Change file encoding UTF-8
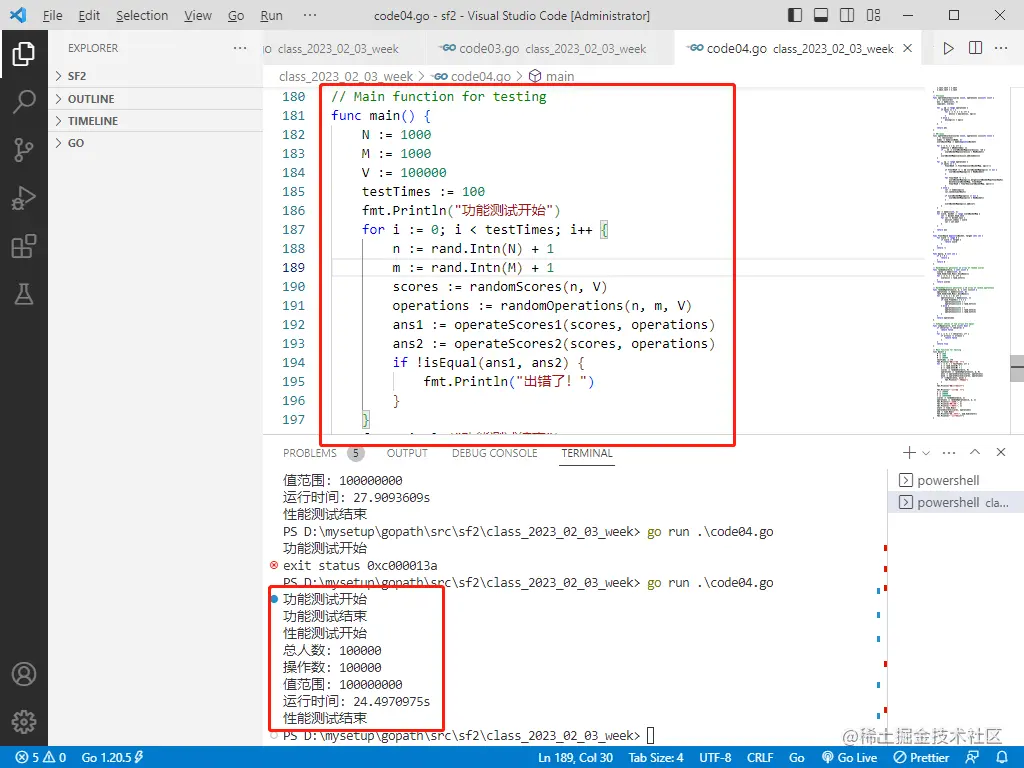The height and width of the screenshot is (768, 1024). click(x=715, y=758)
